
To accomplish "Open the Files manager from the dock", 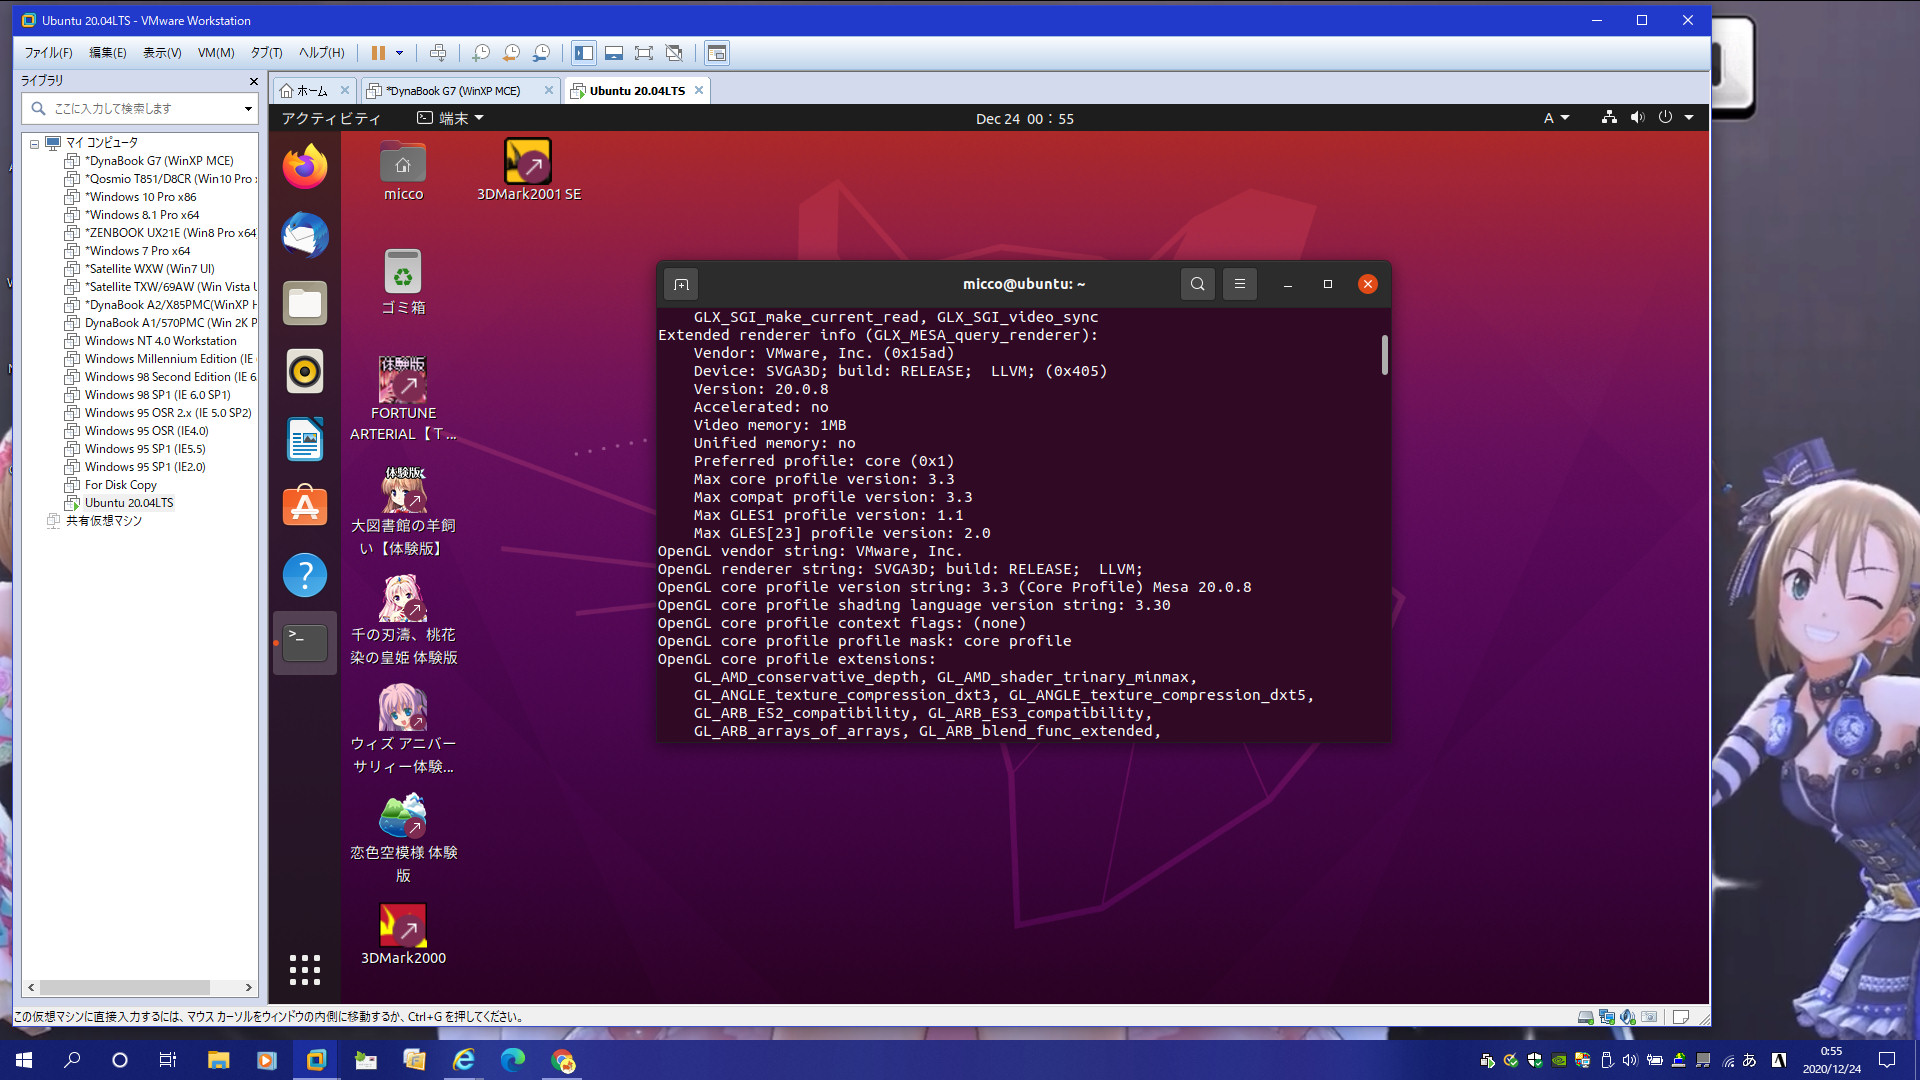I will [305, 303].
